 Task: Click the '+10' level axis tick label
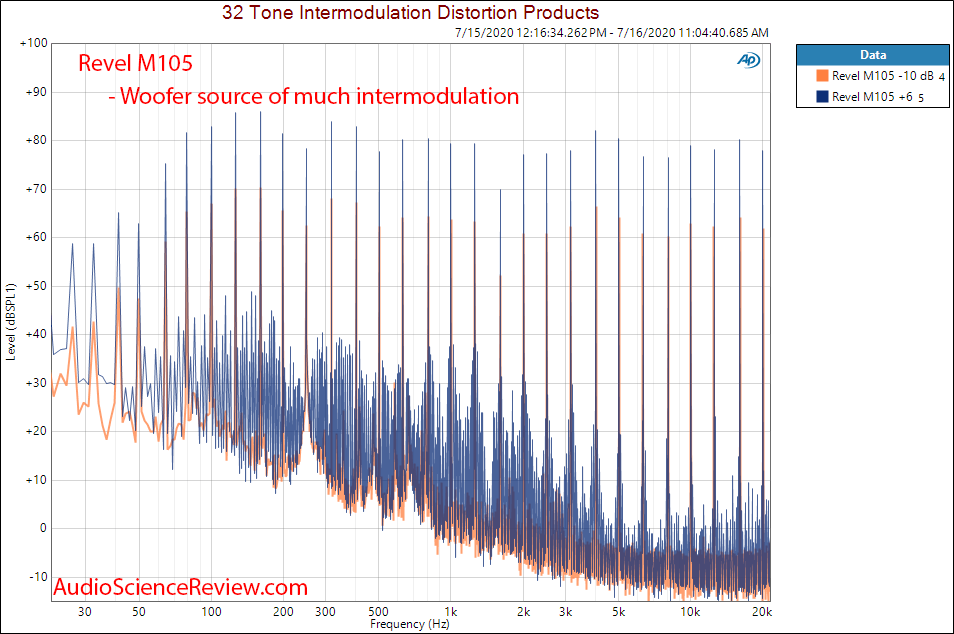coord(36,480)
